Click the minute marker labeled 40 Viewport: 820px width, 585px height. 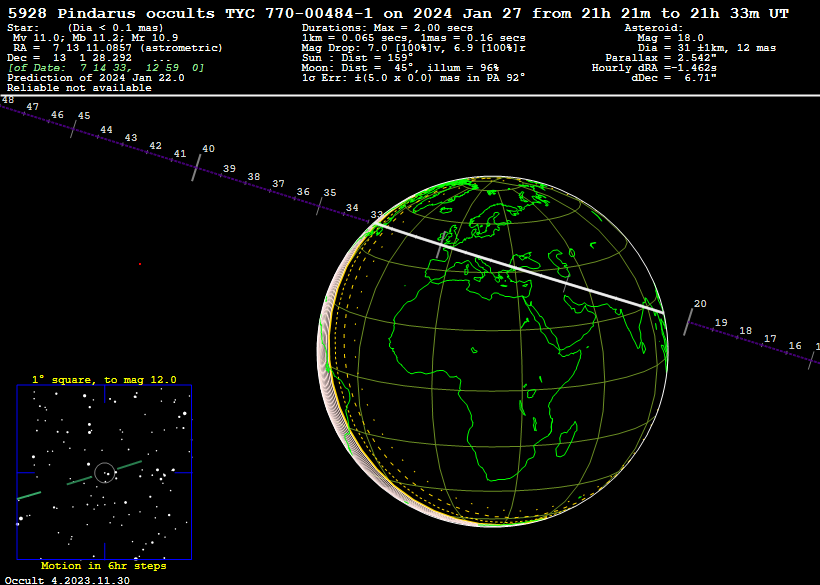(208, 148)
